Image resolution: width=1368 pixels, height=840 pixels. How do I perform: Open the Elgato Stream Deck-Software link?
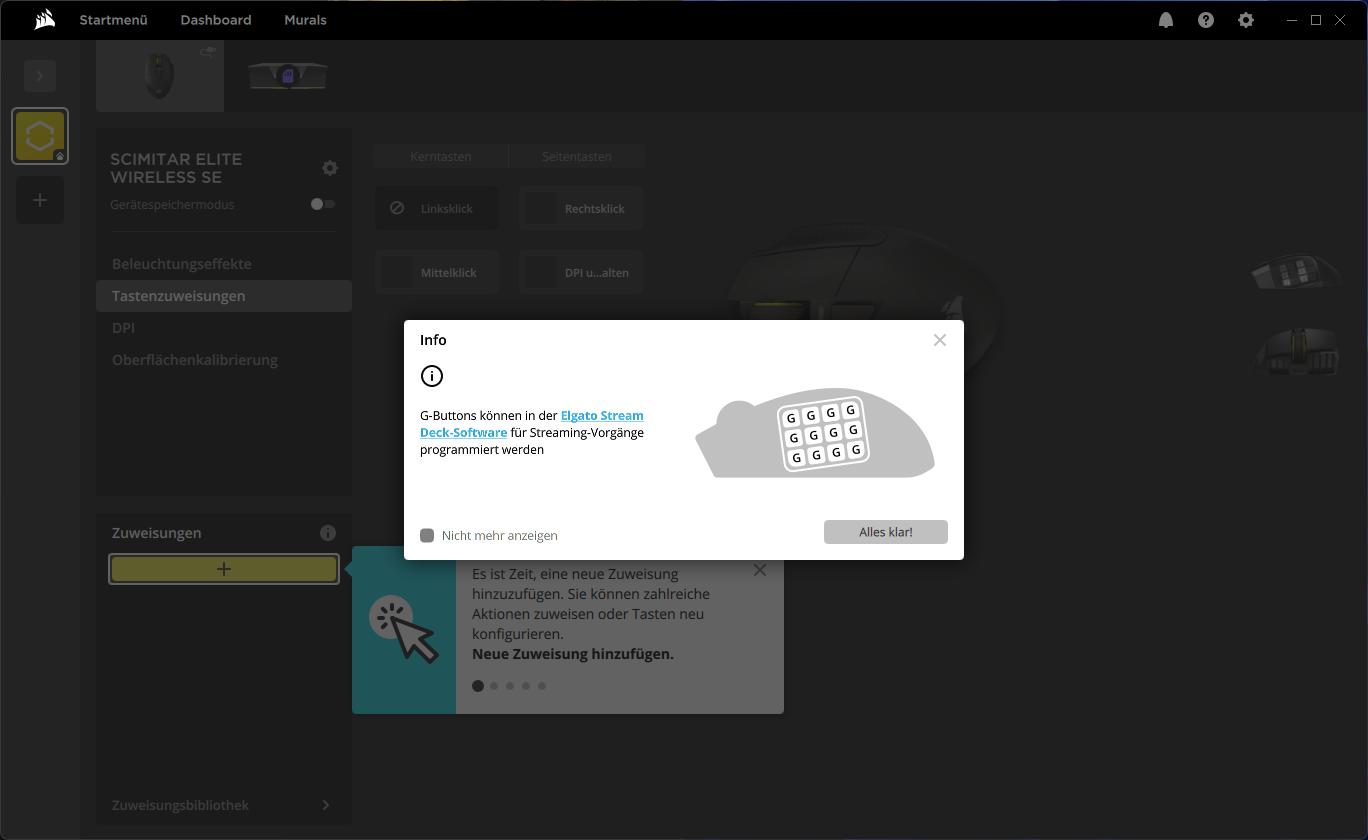[x=601, y=416]
